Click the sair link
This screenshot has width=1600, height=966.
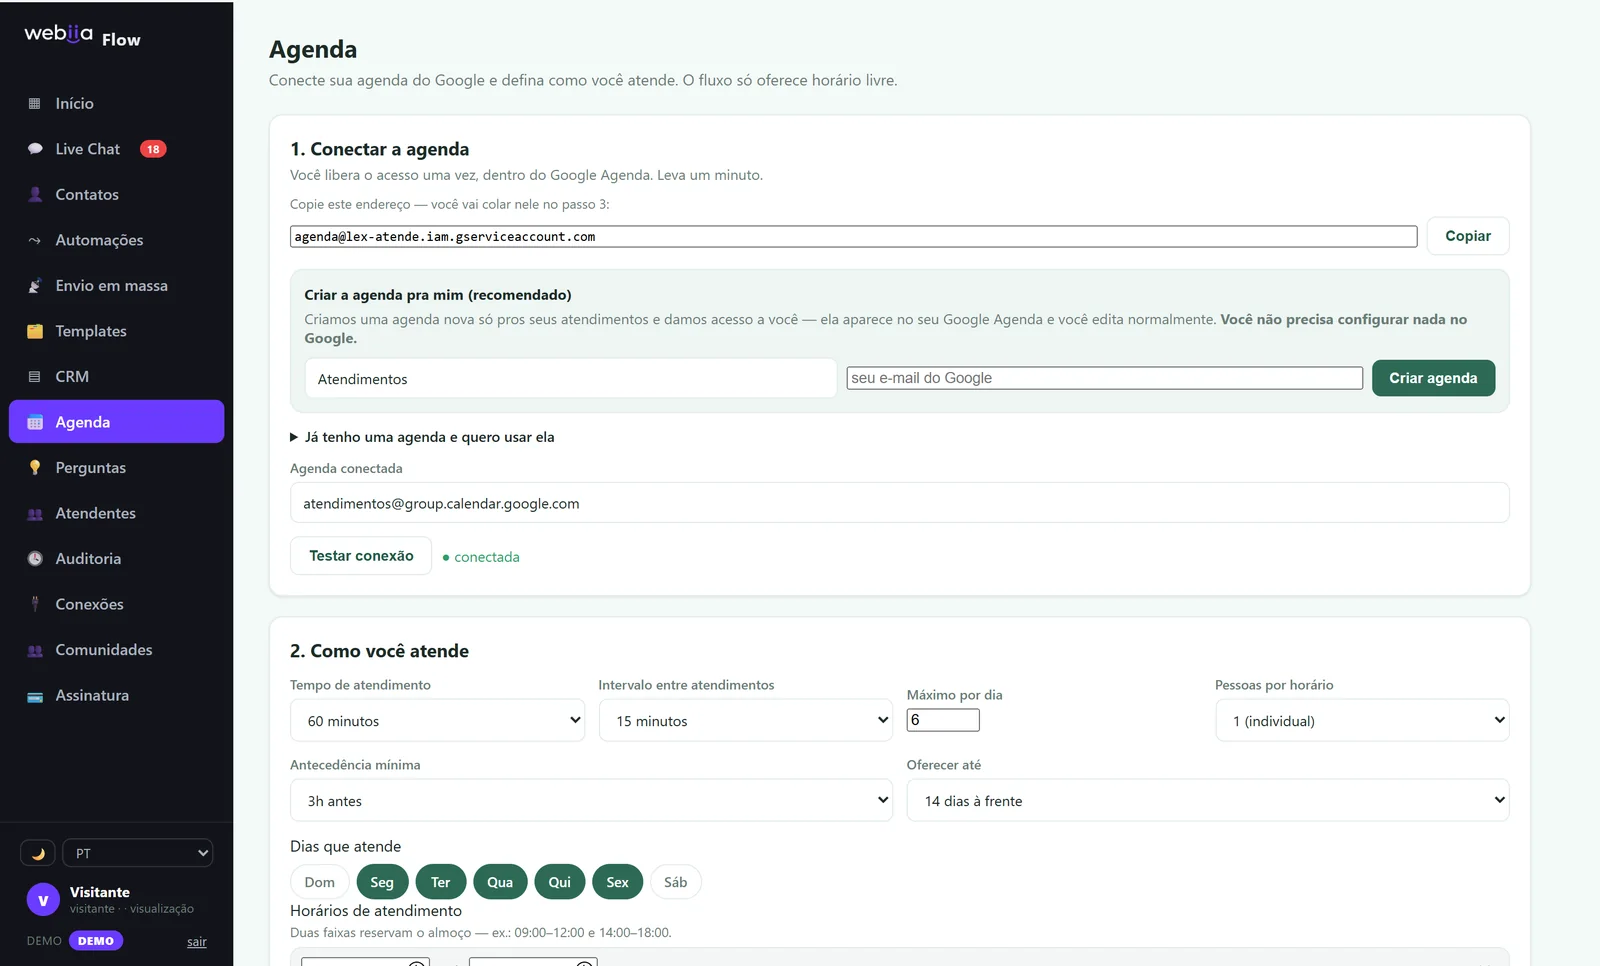pos(197,942)
